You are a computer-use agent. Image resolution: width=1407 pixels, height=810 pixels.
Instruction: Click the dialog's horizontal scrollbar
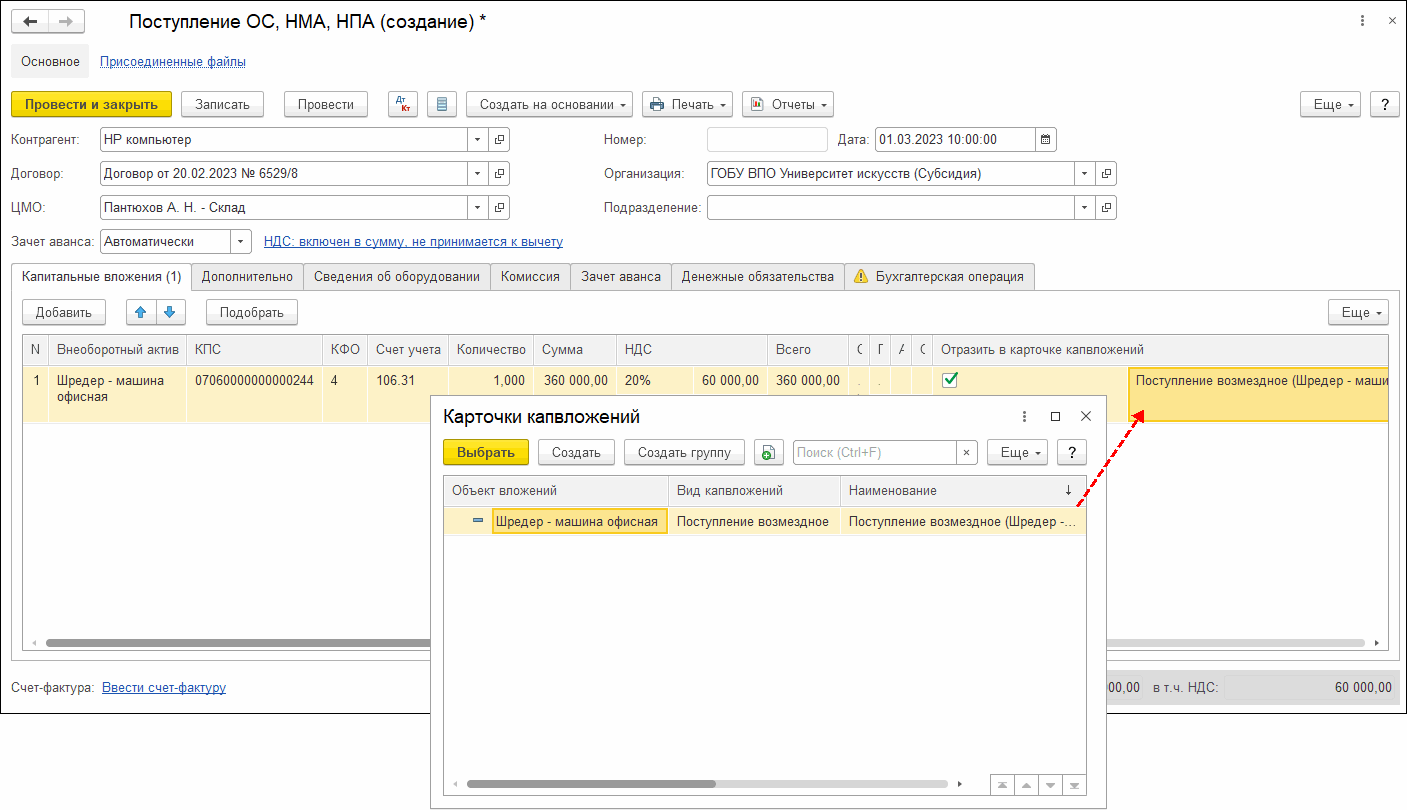591,785
